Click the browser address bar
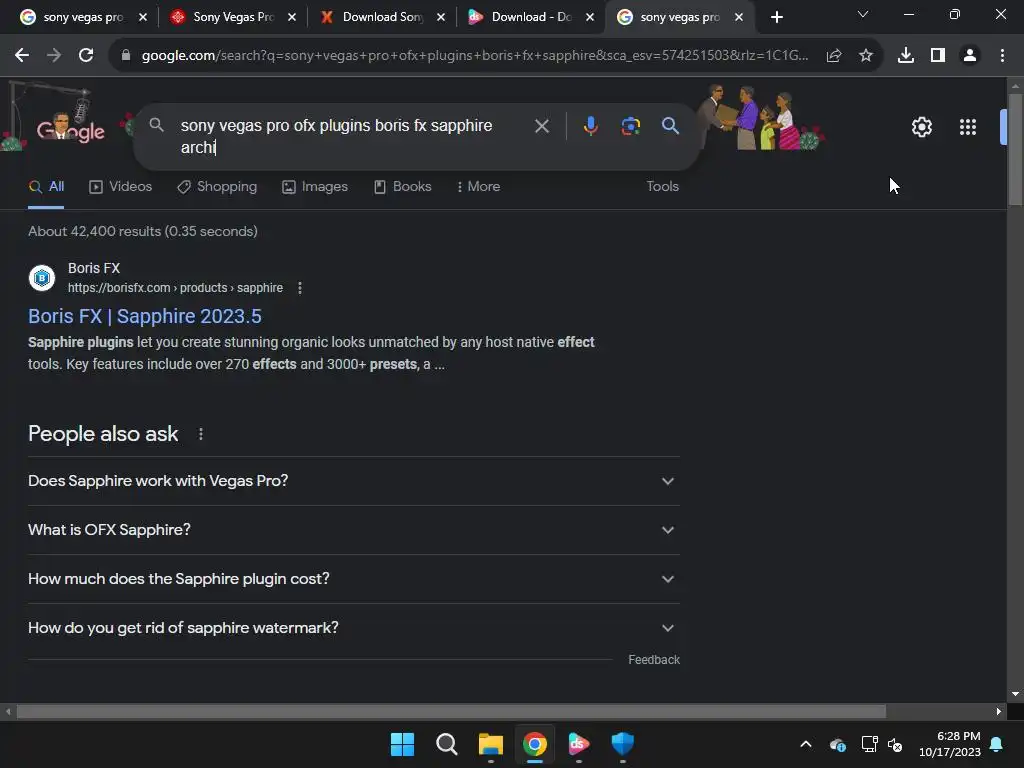 point(475,56)
